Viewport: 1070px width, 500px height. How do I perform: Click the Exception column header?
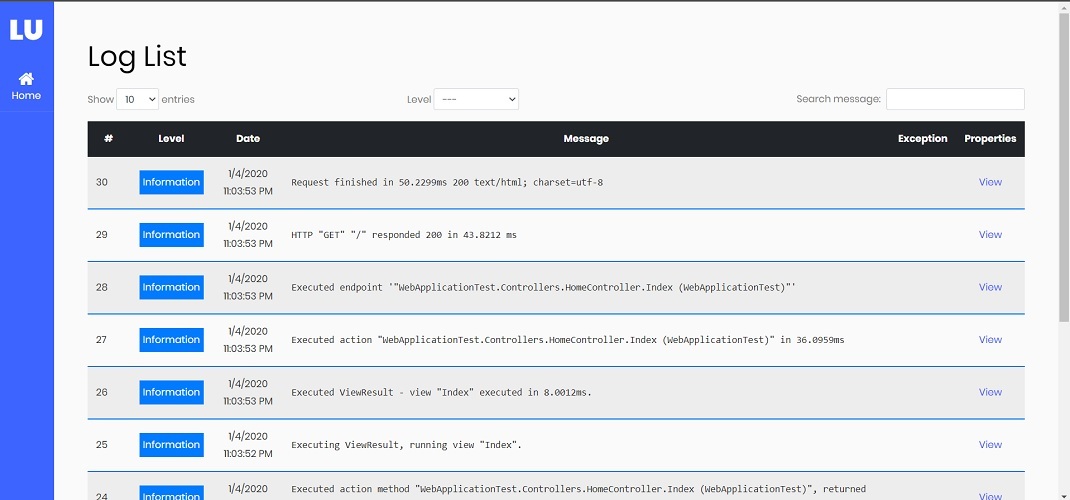coord(923,138)
